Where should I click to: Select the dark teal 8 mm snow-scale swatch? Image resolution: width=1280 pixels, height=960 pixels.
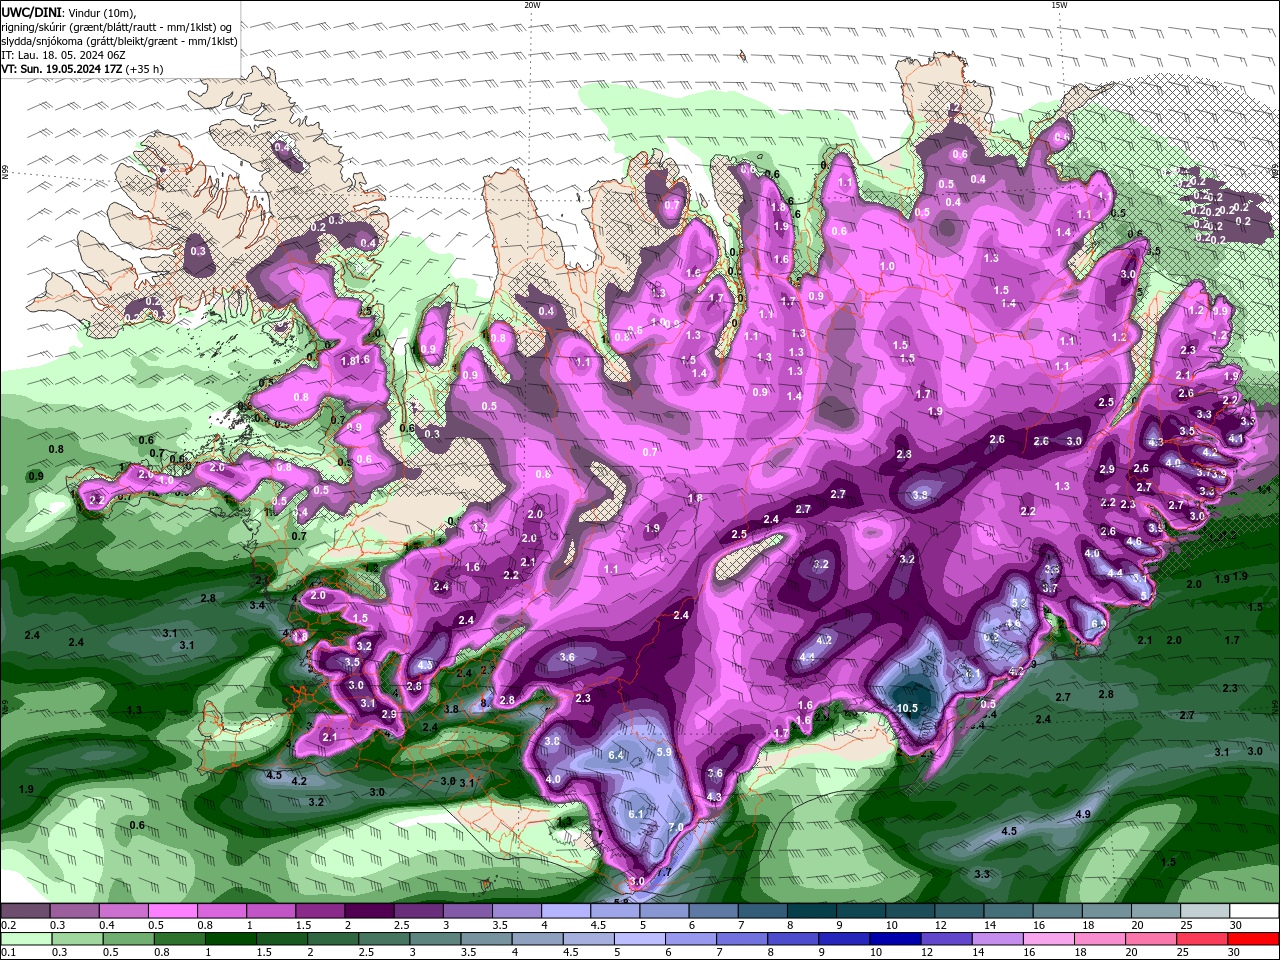point(810,911)
